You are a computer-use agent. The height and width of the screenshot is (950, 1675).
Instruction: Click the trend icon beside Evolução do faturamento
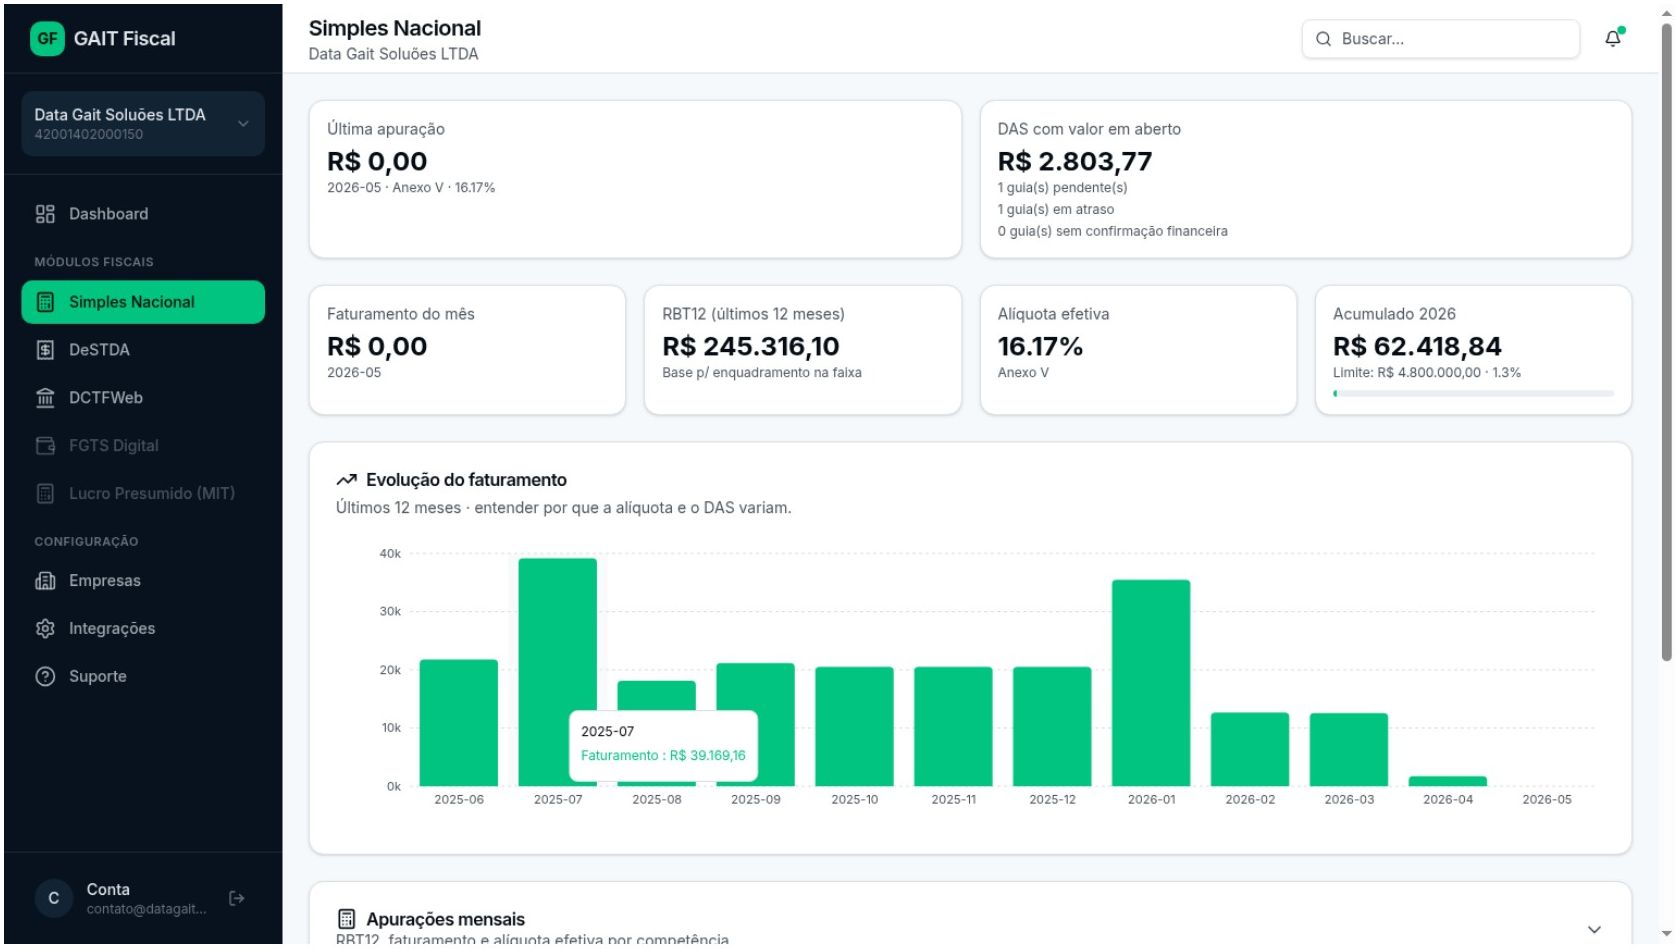pyautogui.click(x=346, y=480)
